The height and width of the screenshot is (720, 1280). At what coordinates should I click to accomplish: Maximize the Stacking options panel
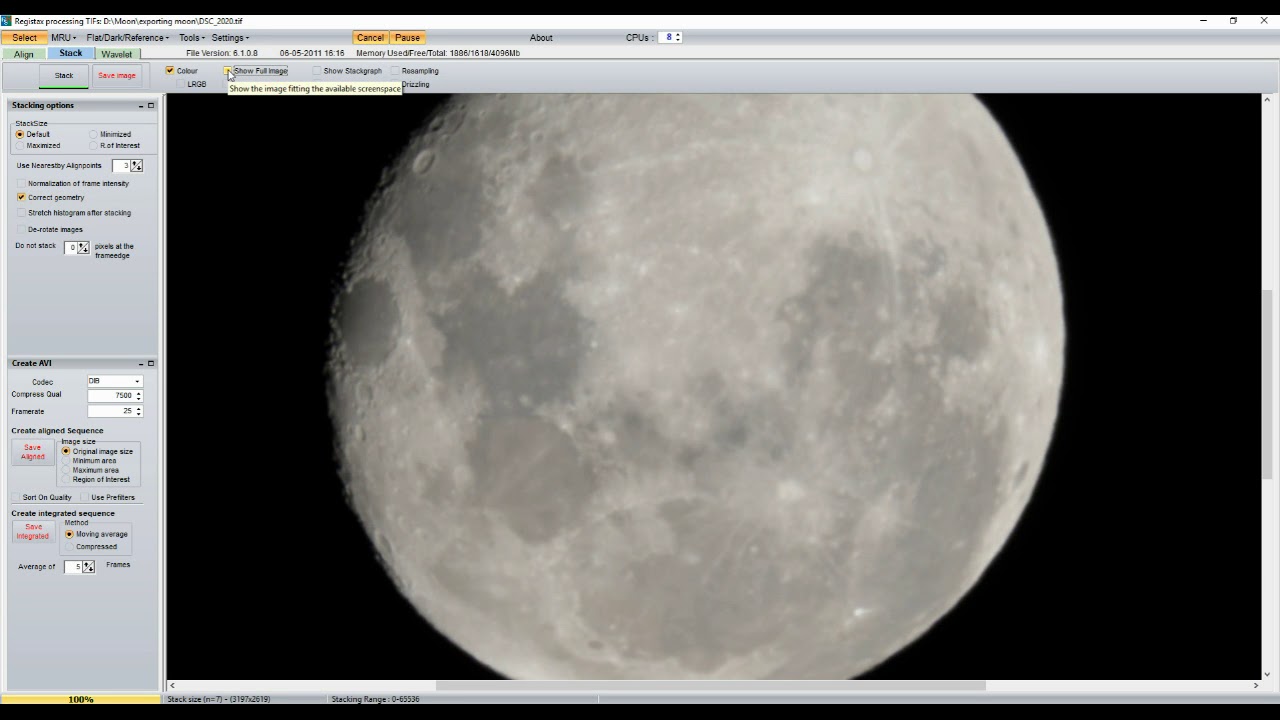[151, 106]
